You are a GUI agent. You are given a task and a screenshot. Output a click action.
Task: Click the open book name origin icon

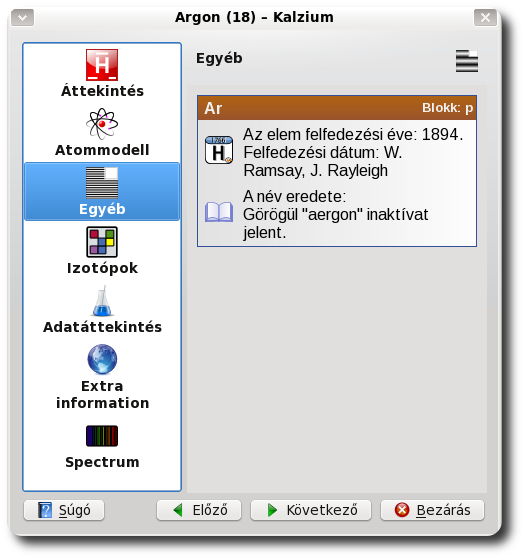(219, 212)
